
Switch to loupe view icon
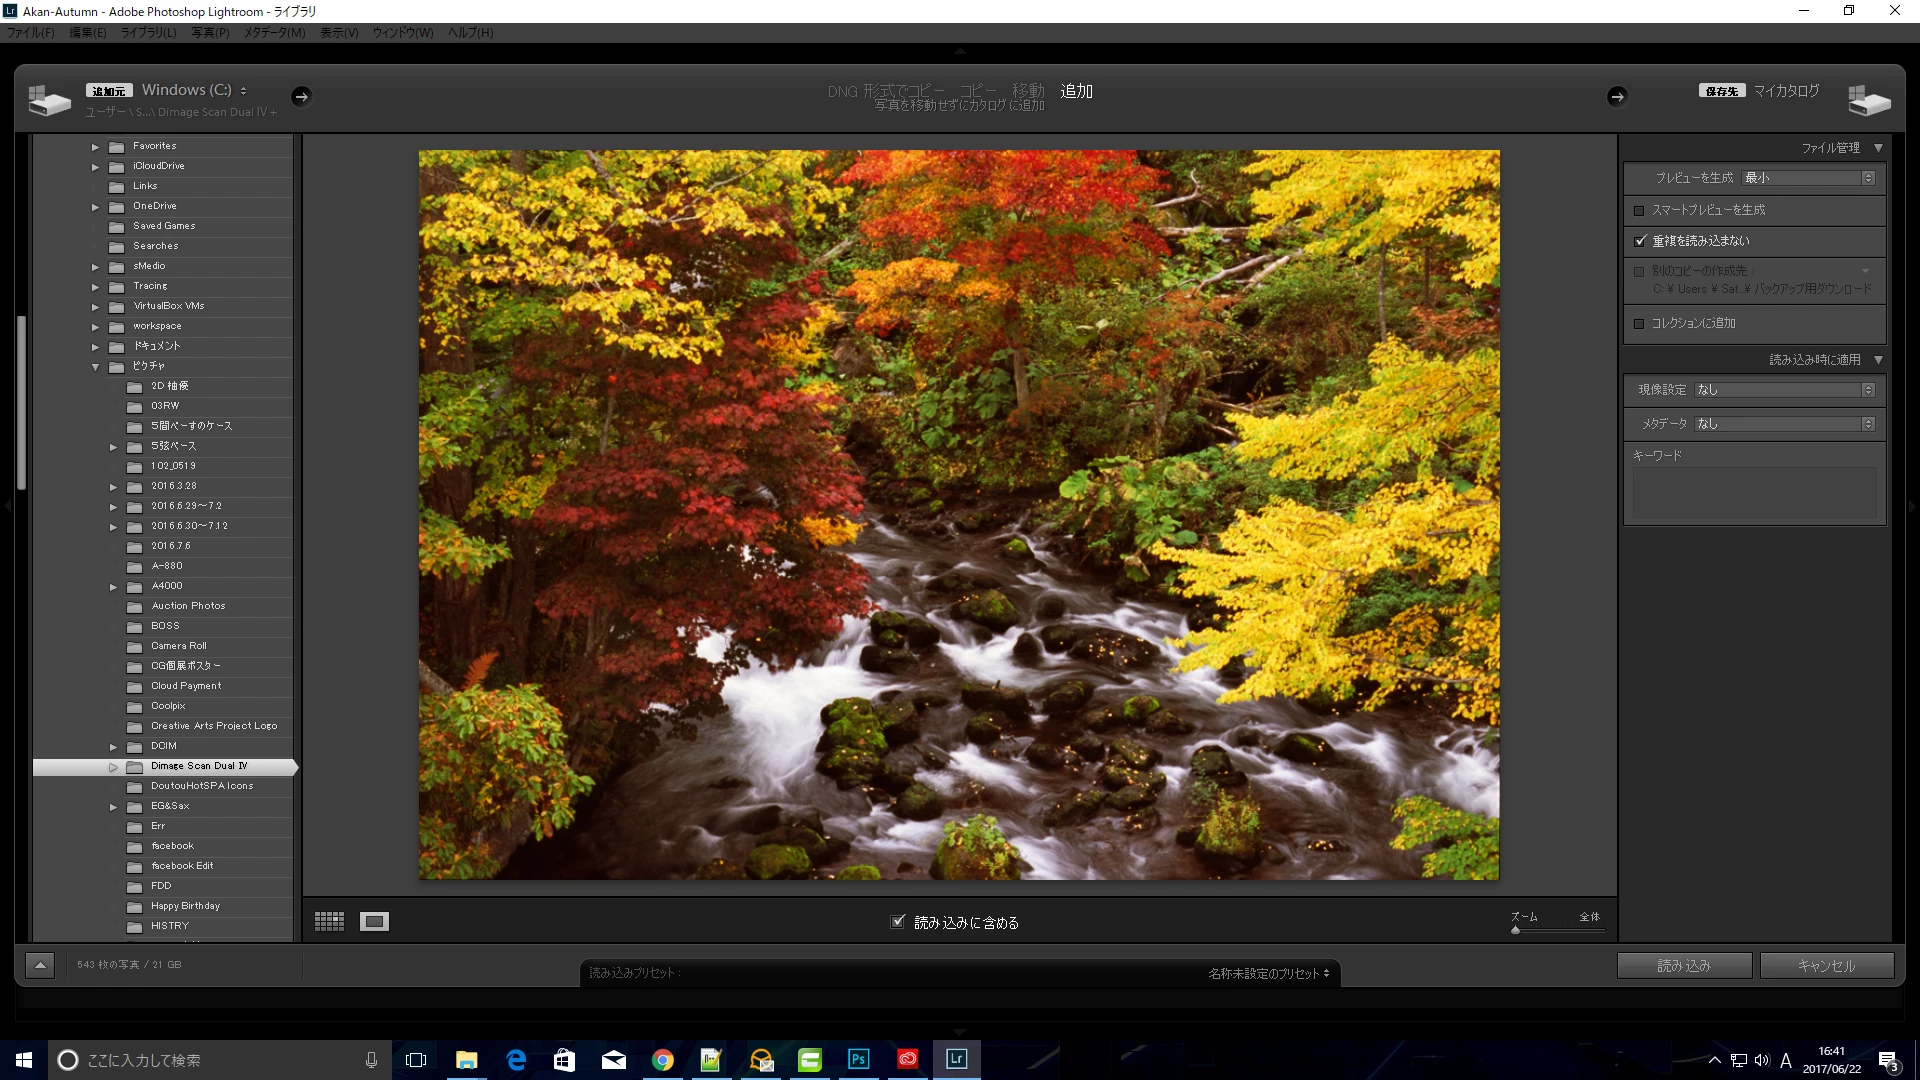[374, 921]
